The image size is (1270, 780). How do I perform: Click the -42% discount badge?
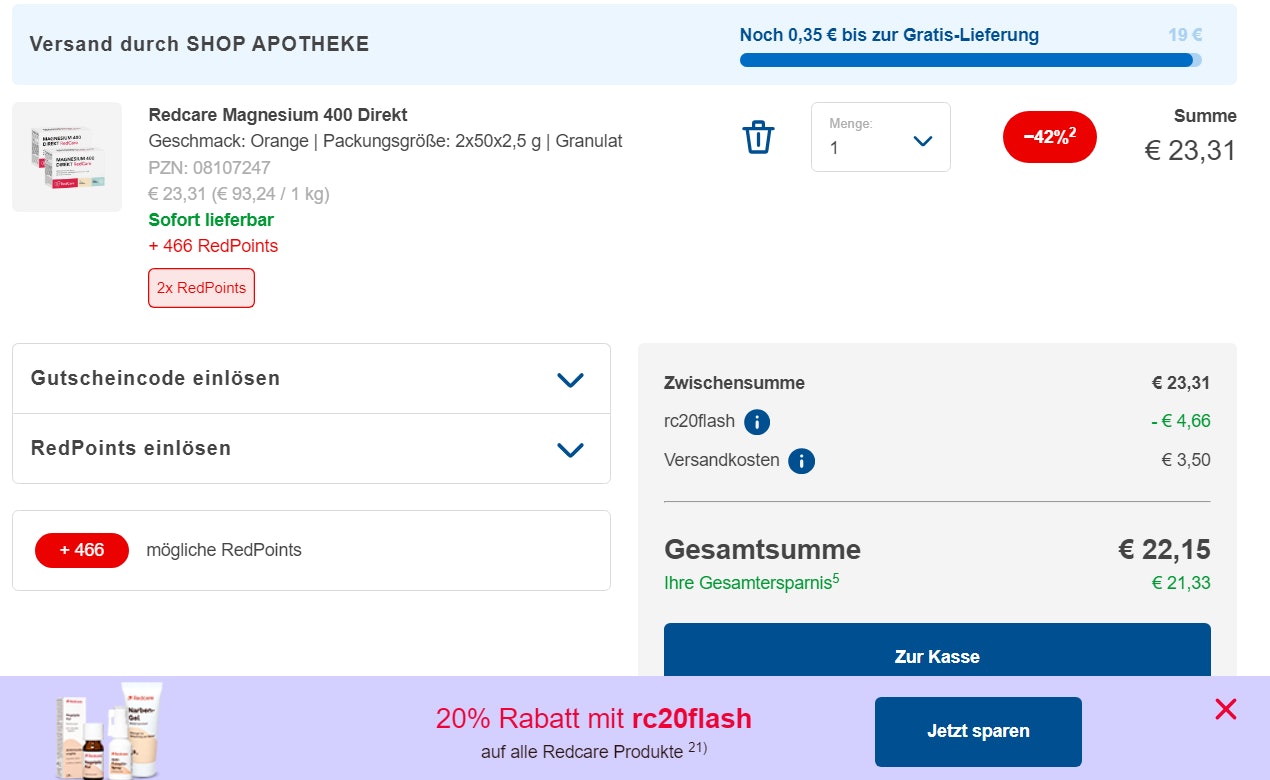pos(1049,137)
